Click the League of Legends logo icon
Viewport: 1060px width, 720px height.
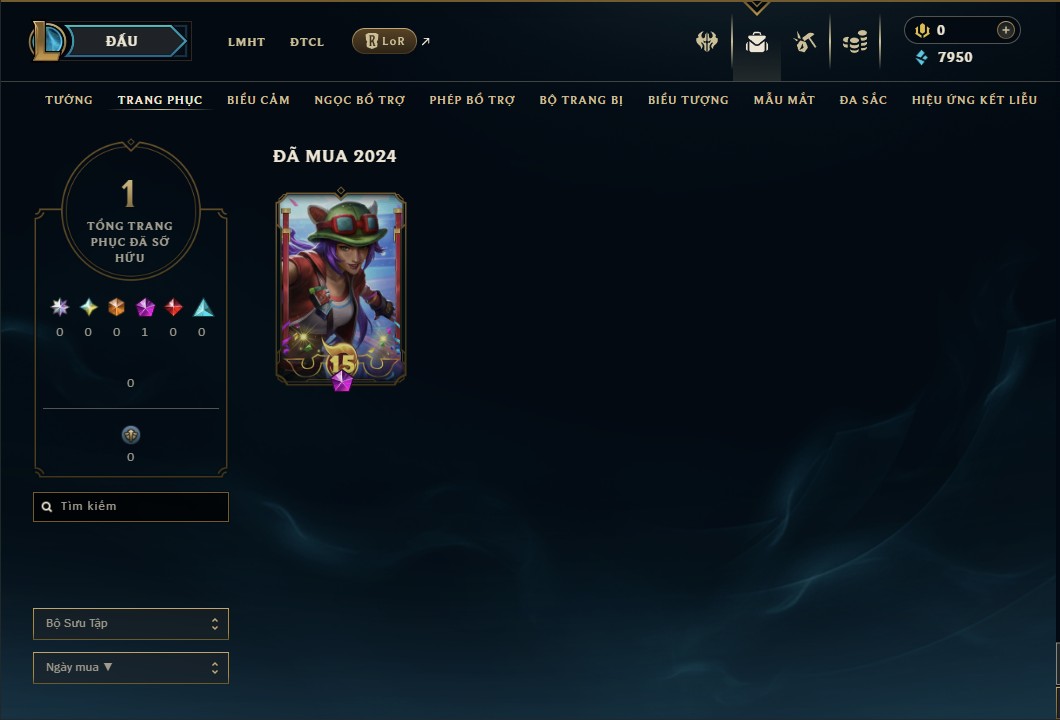click(x=46, y=41)
